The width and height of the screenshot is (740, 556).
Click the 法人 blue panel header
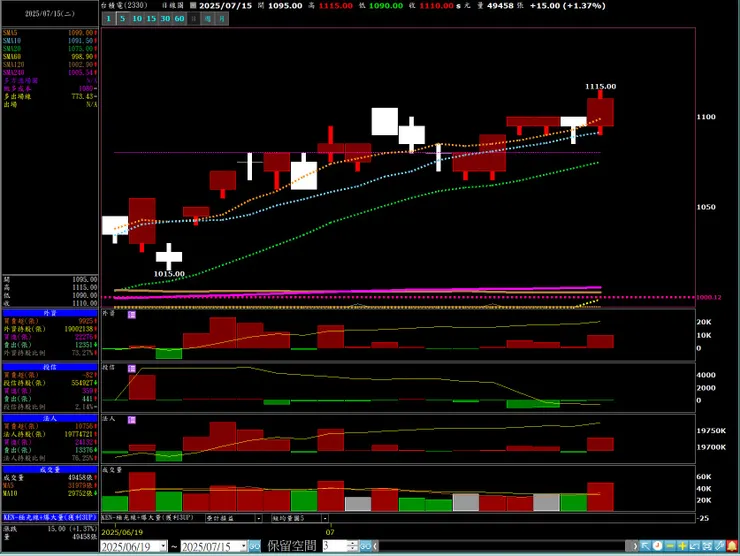coord(50,418)
